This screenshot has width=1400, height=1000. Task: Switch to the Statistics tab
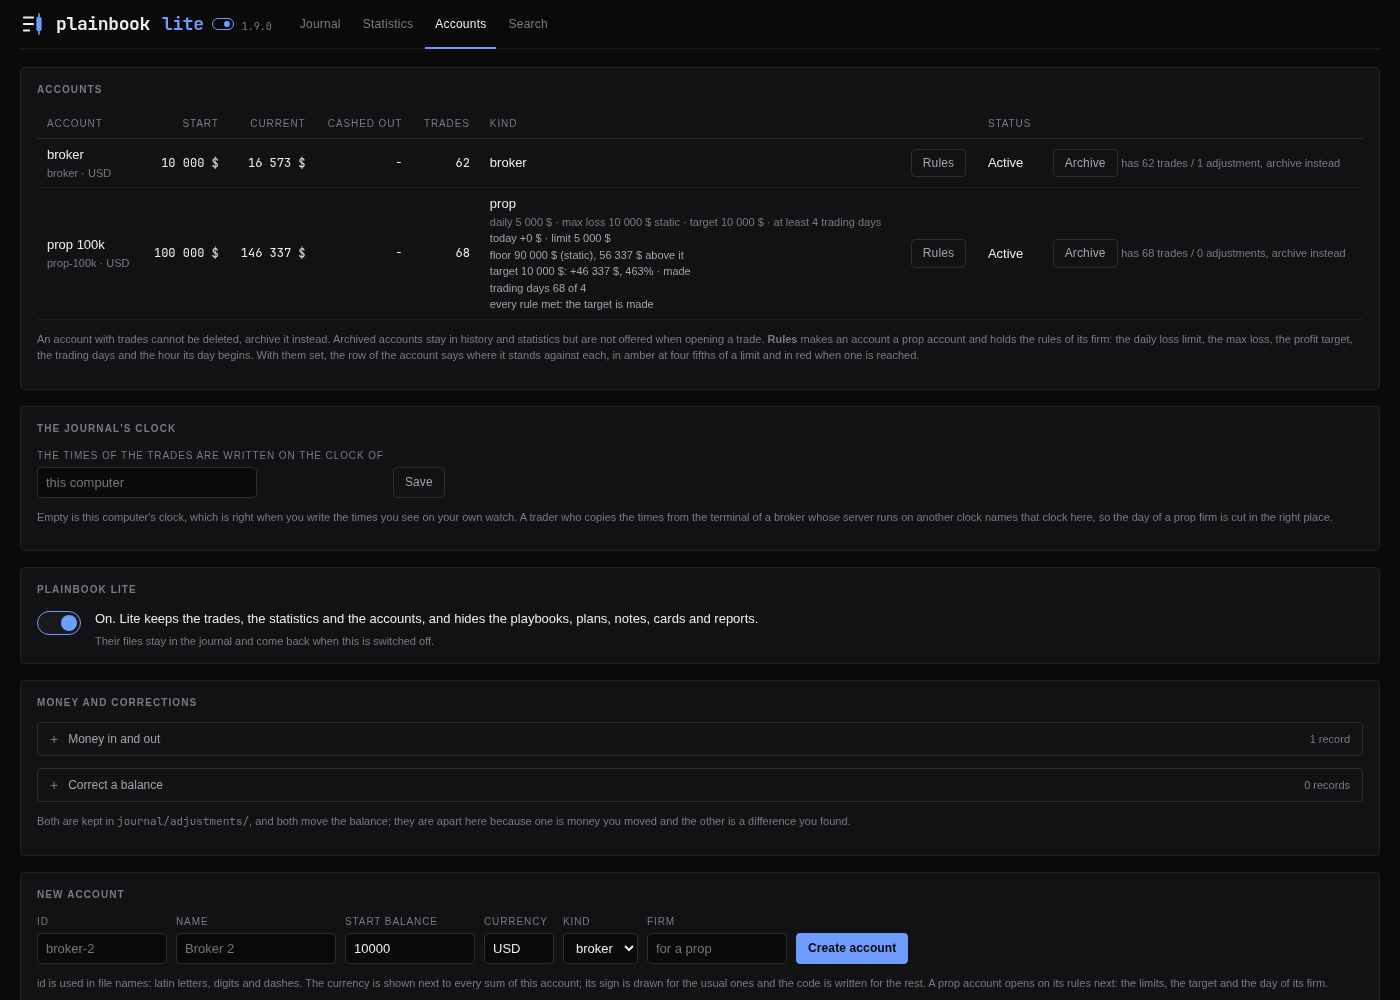(388, 24)
